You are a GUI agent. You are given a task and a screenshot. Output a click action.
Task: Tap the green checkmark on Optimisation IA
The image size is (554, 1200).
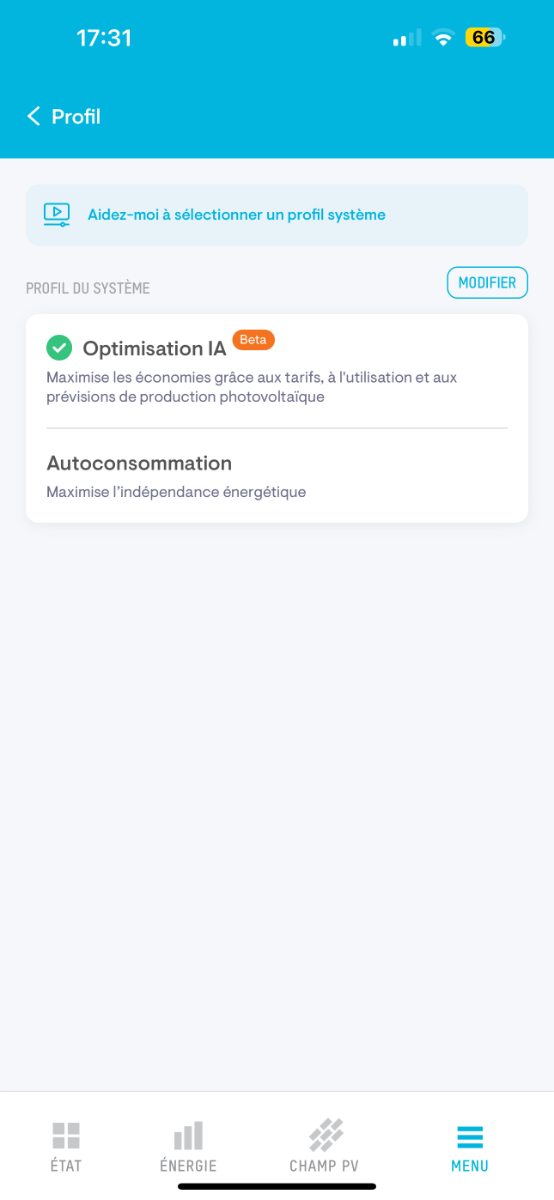click(x=59, y=348)
